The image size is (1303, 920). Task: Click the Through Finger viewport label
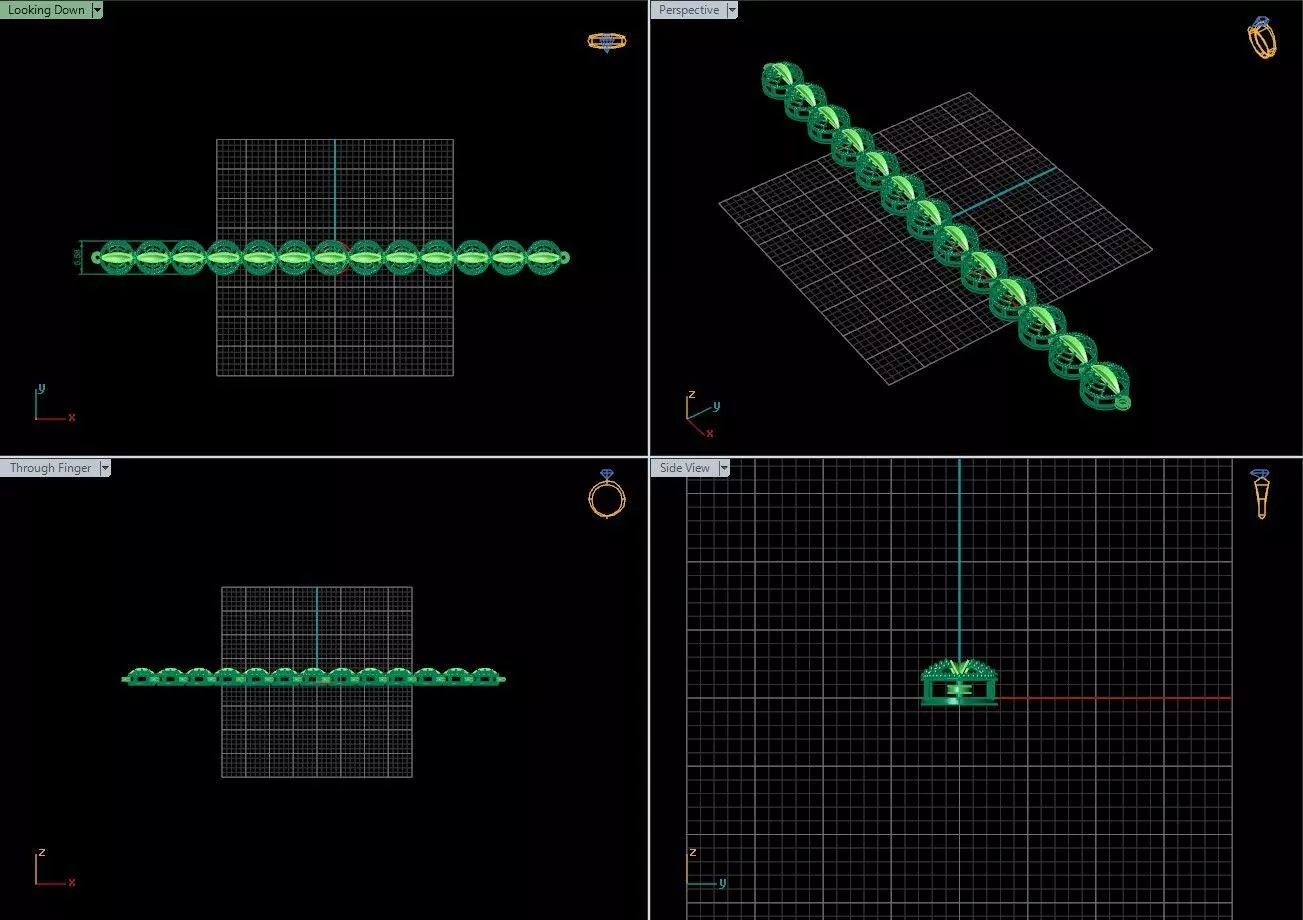point(50,468)
